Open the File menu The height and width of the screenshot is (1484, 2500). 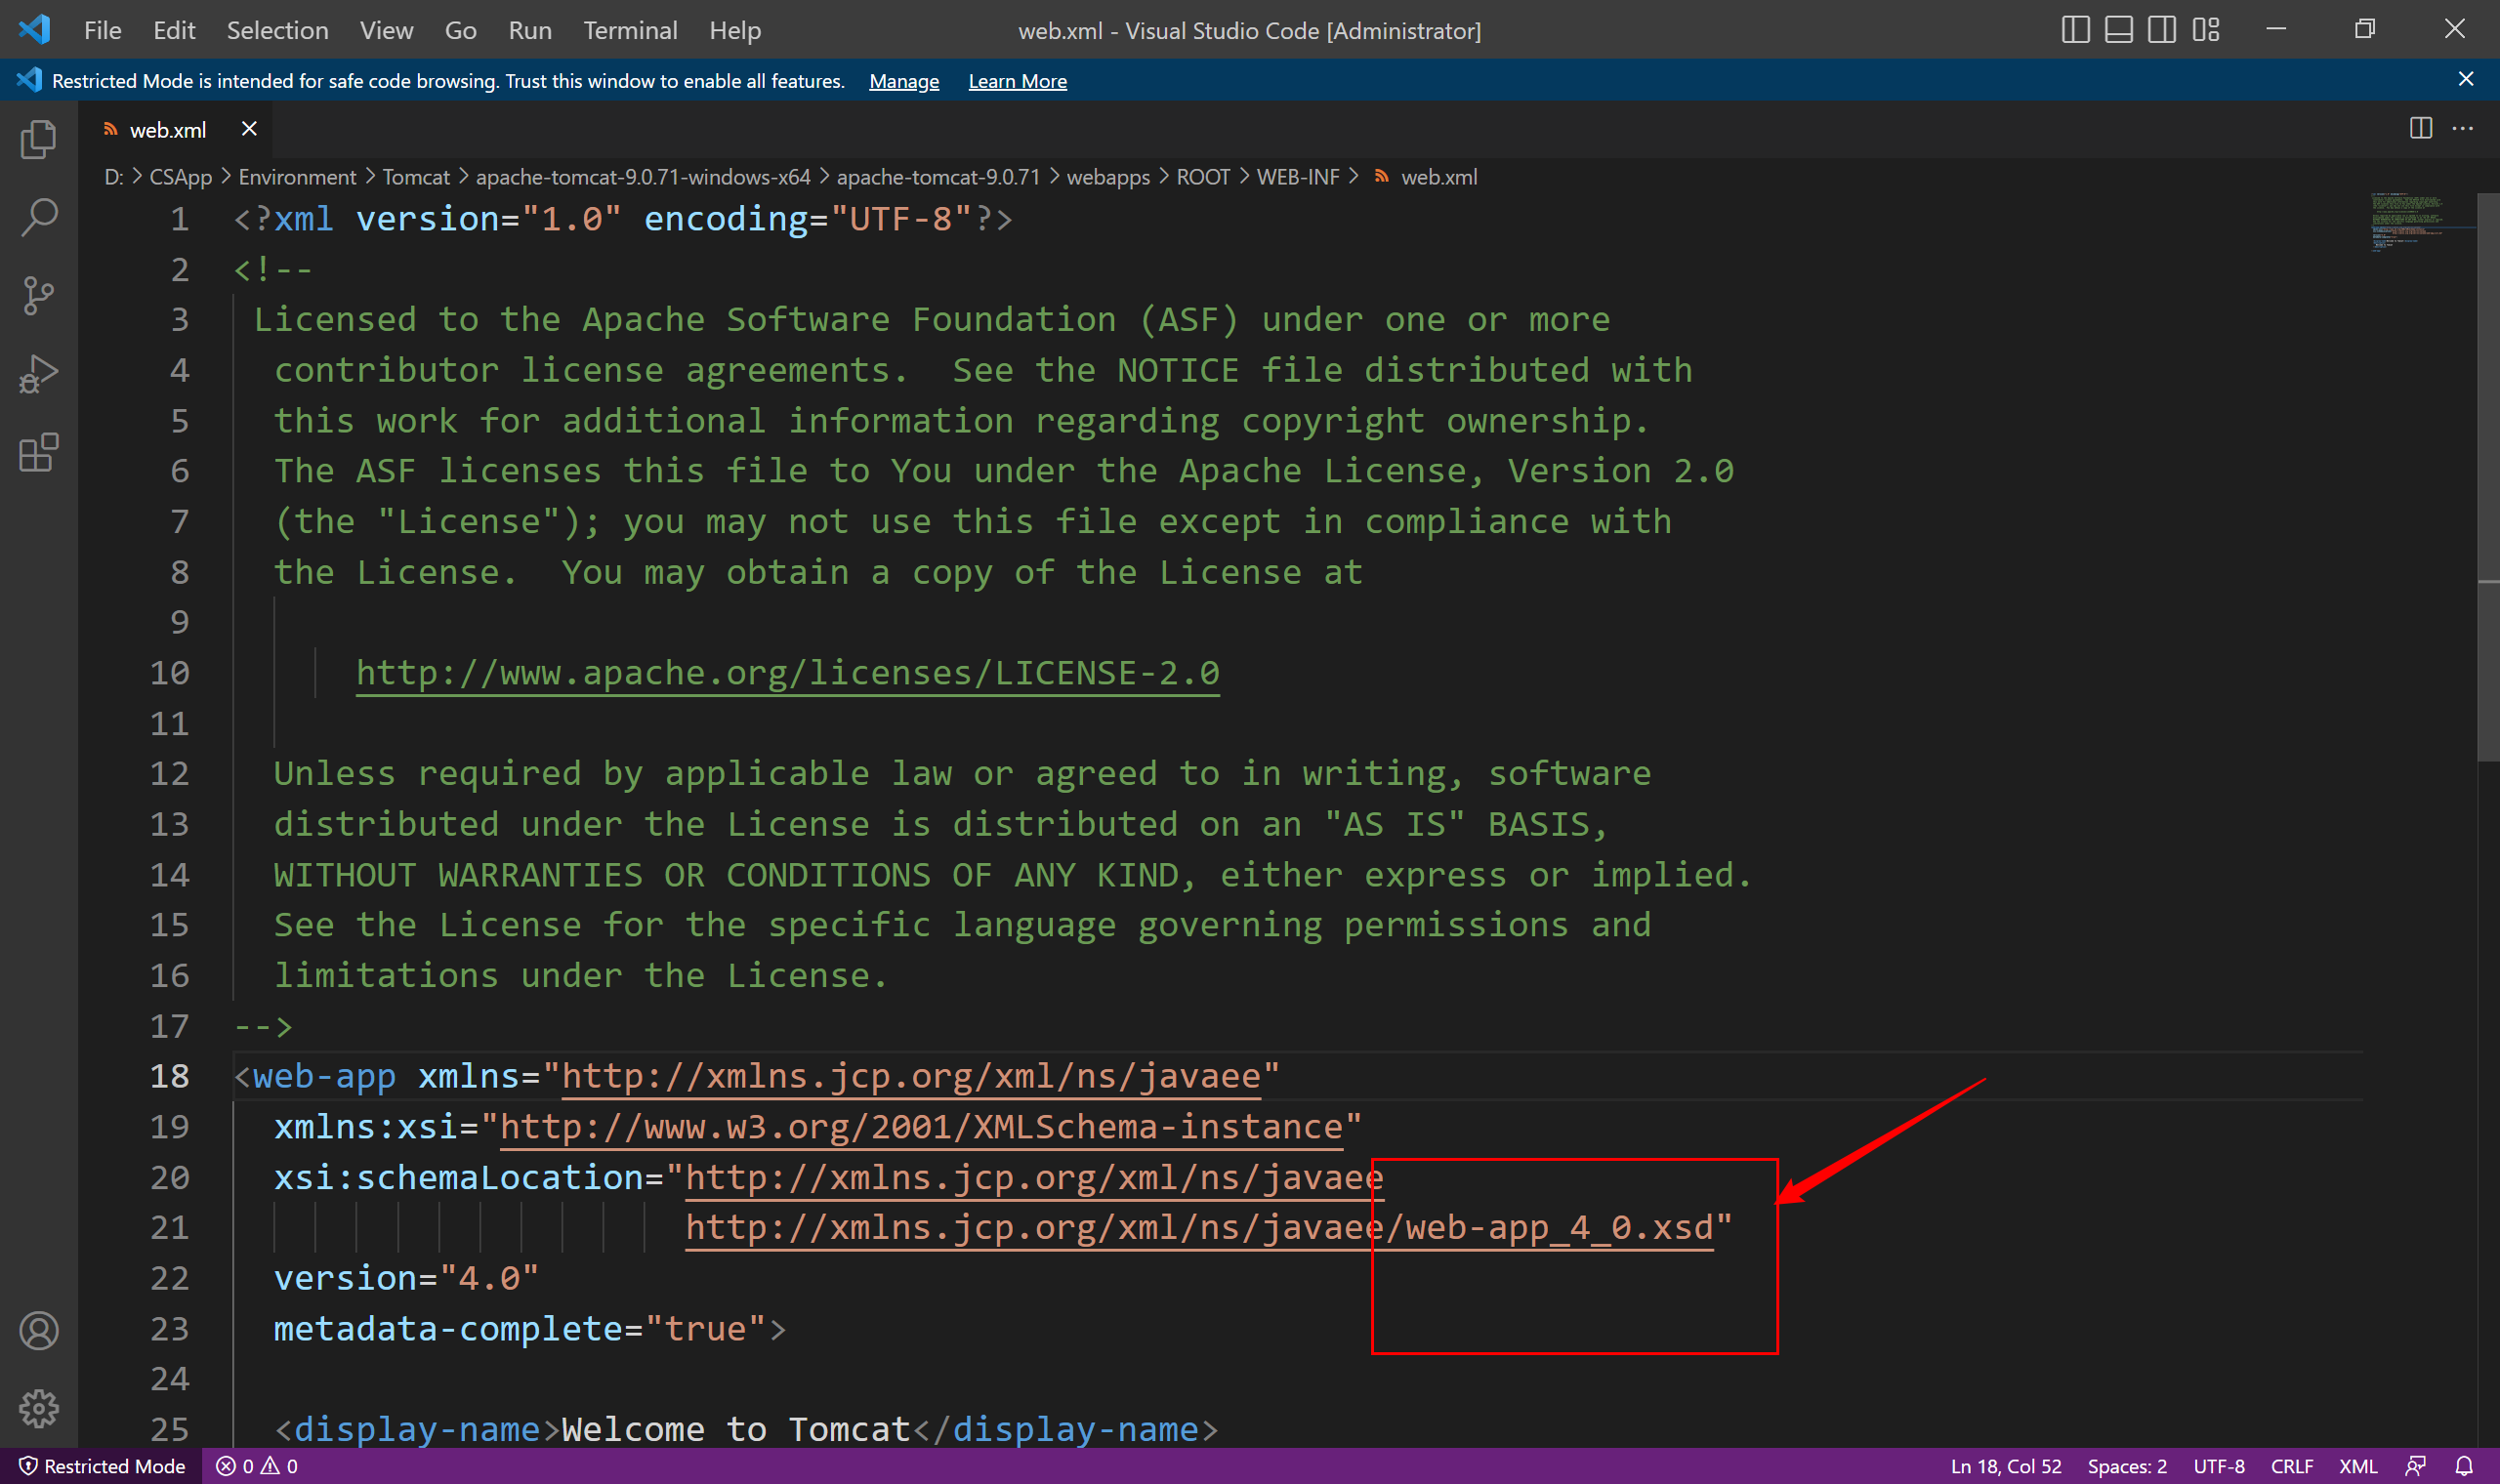[102, 30]
